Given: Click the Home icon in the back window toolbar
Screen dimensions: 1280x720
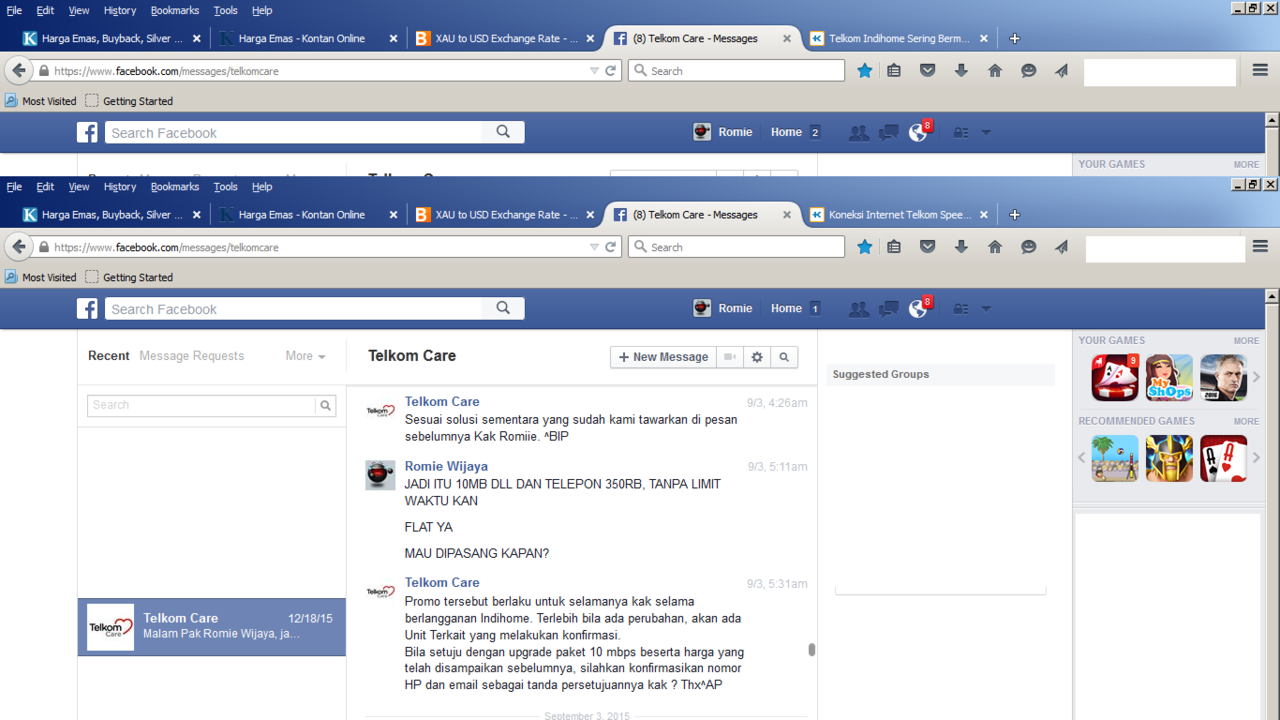Looking at the screenshot, I should [x=995, y=71].
